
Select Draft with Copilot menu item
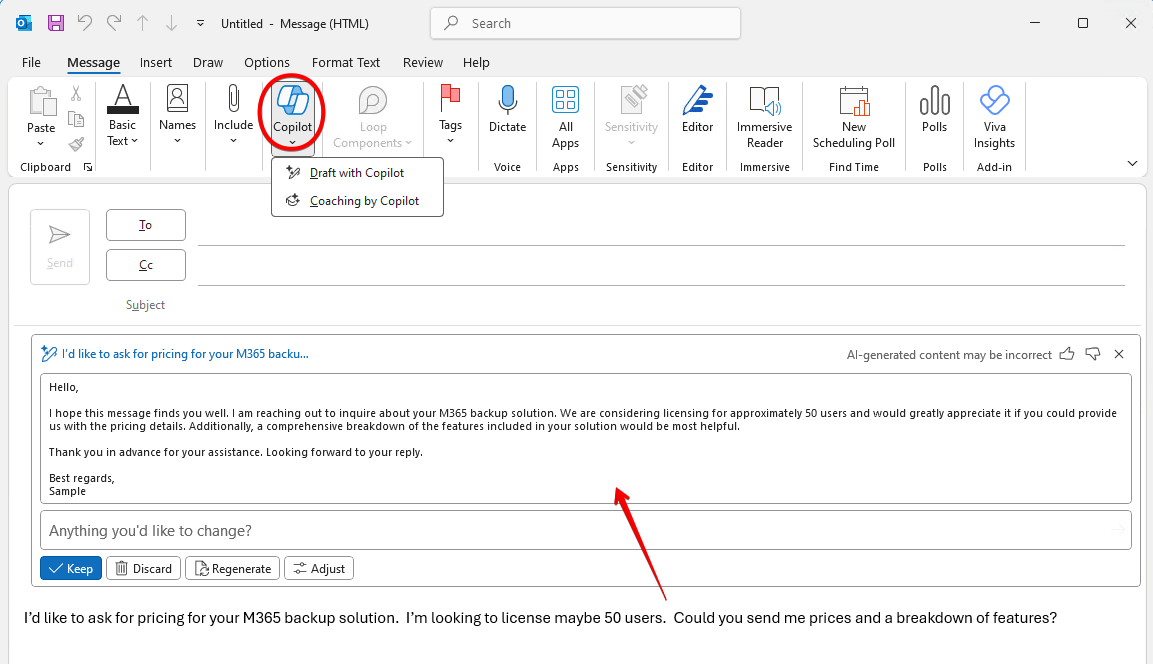pyautogui.click(x=356, y=173)
